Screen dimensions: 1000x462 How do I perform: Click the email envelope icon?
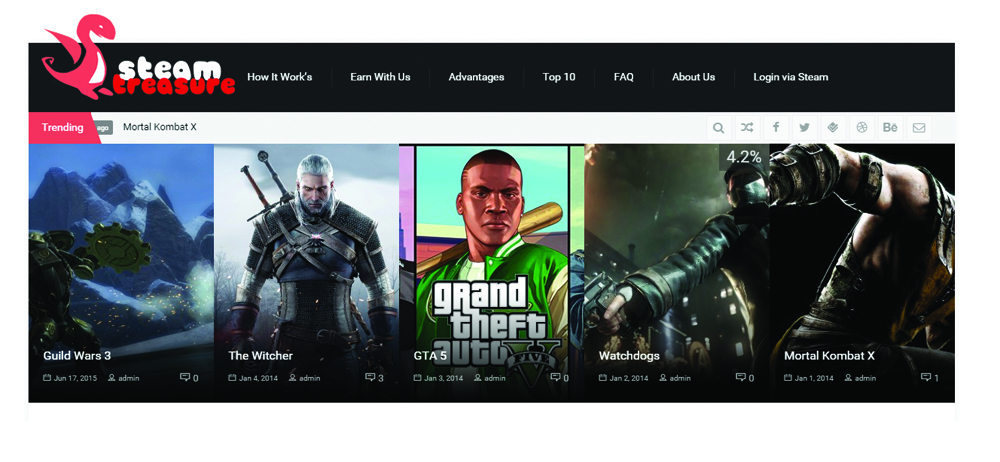click(919, 128)
